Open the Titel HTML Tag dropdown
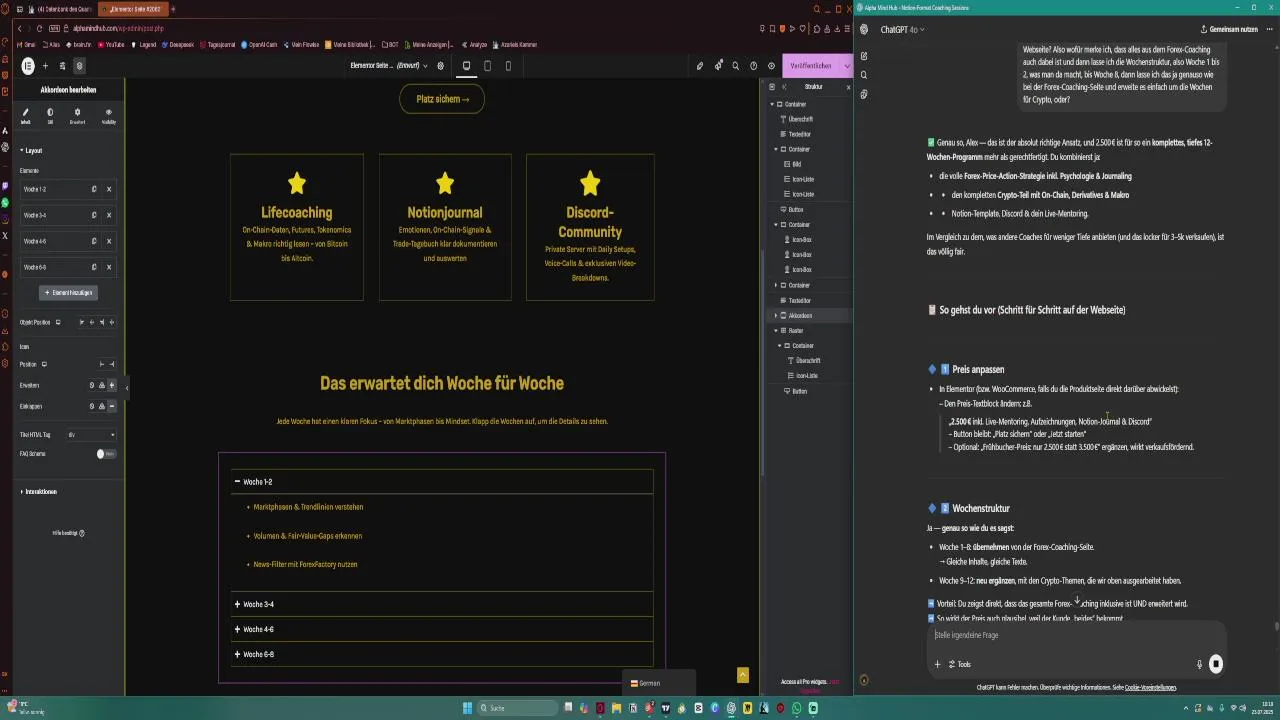Viewport: 1280px width, 720px height. [92, 435]
